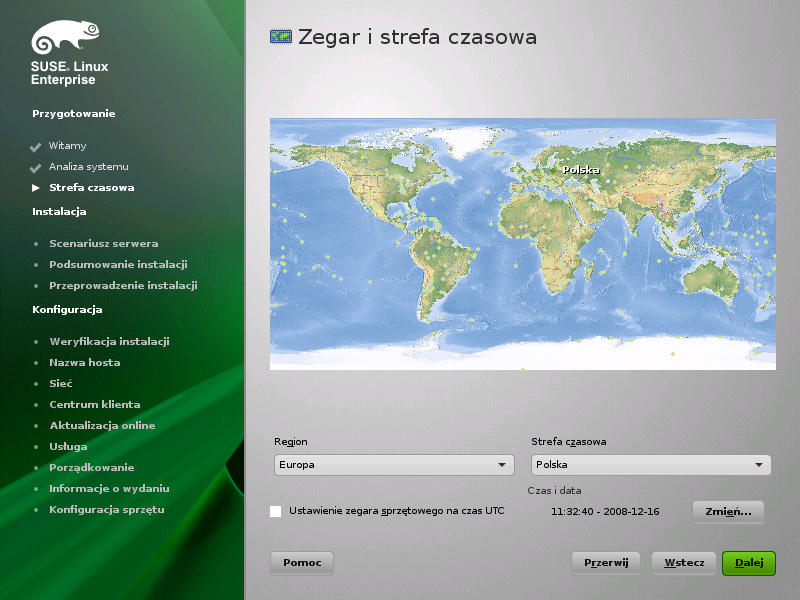800x600 pixels.
Task: Click the Strefa czasowa label above the dropdown
Action: (x=569, y=442)
